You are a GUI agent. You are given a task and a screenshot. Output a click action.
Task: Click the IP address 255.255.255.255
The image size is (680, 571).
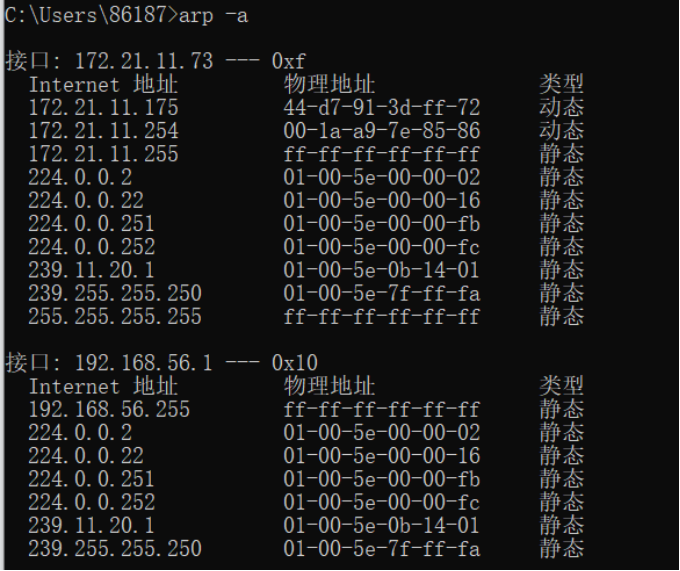(x=114, y=317)
